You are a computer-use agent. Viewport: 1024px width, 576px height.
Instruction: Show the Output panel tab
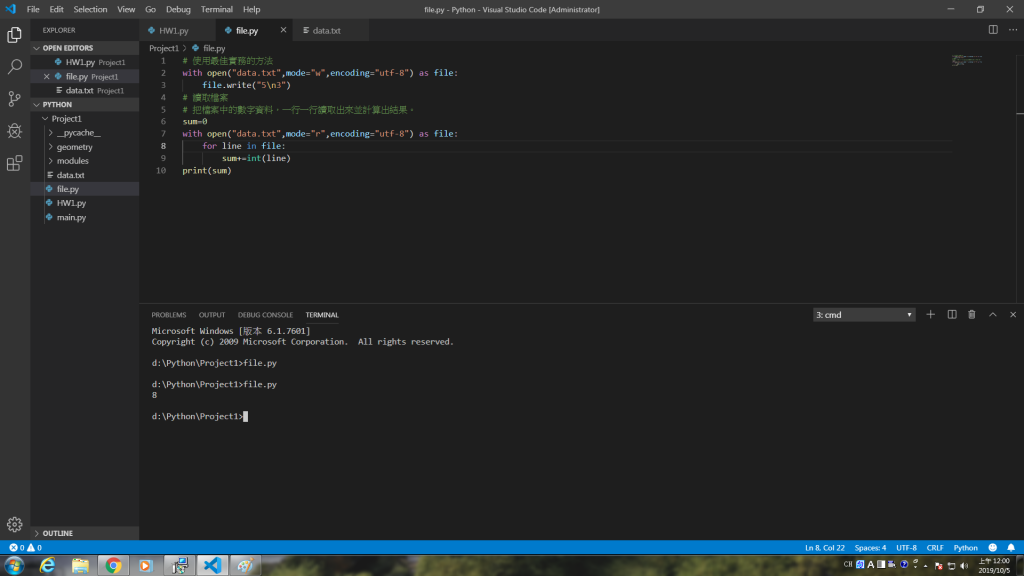[x=212, y=315]
